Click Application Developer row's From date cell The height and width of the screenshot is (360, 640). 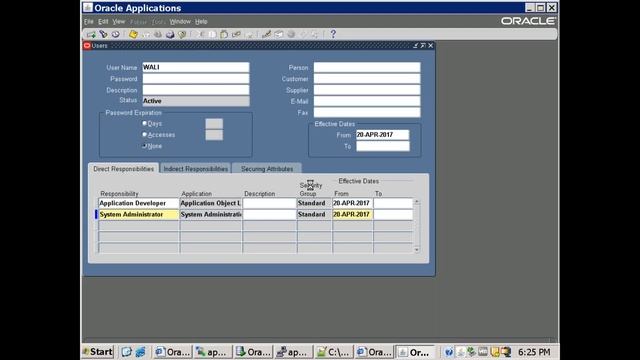pos(352,203)
